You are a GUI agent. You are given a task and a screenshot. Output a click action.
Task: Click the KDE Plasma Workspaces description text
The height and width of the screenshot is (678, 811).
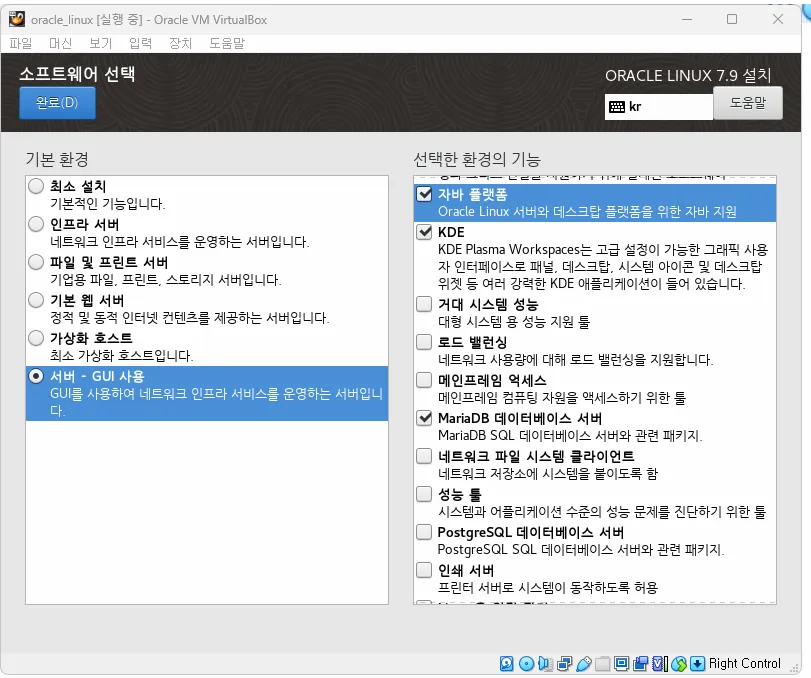[603, 266]
